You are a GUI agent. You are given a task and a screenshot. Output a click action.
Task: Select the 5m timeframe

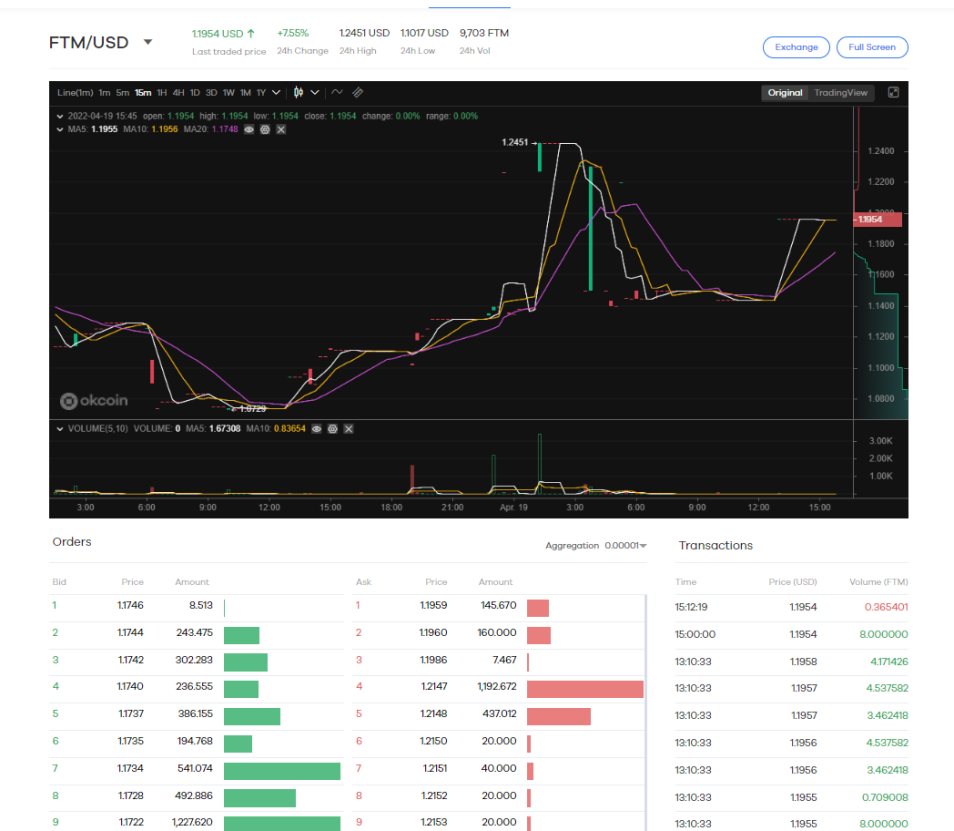point(123,92)
